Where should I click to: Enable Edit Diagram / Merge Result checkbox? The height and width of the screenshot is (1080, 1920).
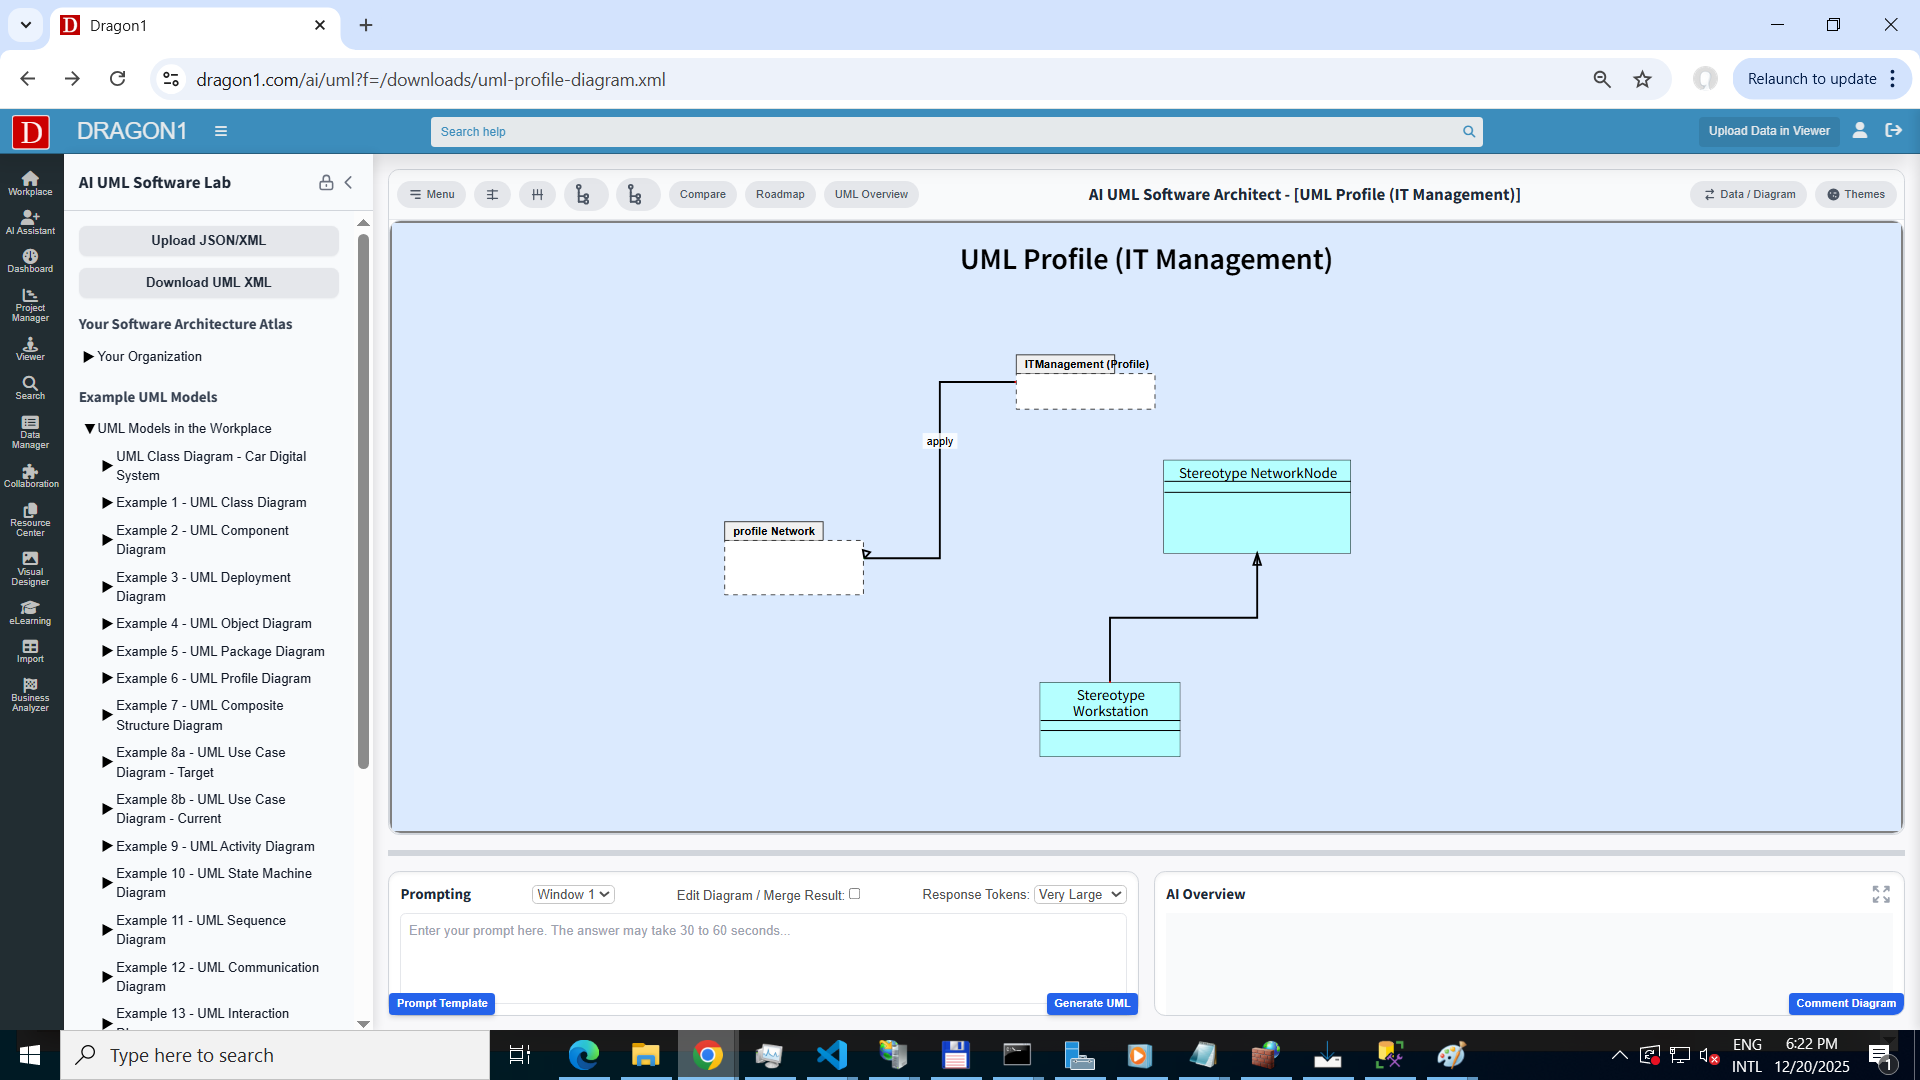pos(854,894)
